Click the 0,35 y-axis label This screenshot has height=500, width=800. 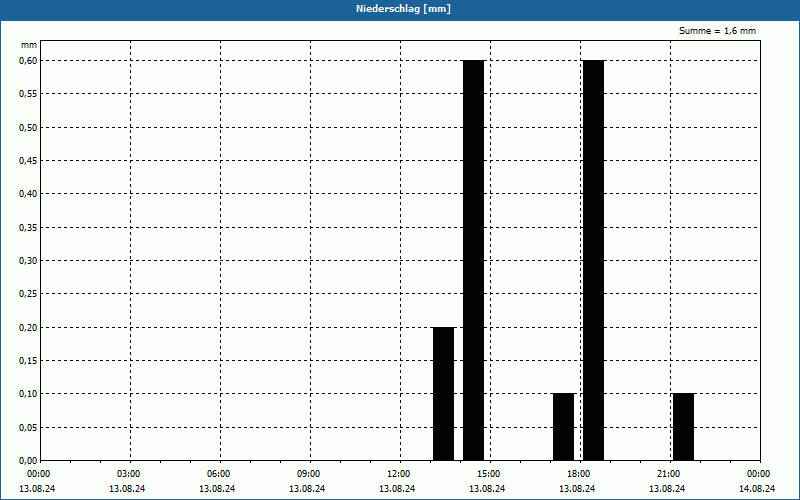[x=29, y=227]
